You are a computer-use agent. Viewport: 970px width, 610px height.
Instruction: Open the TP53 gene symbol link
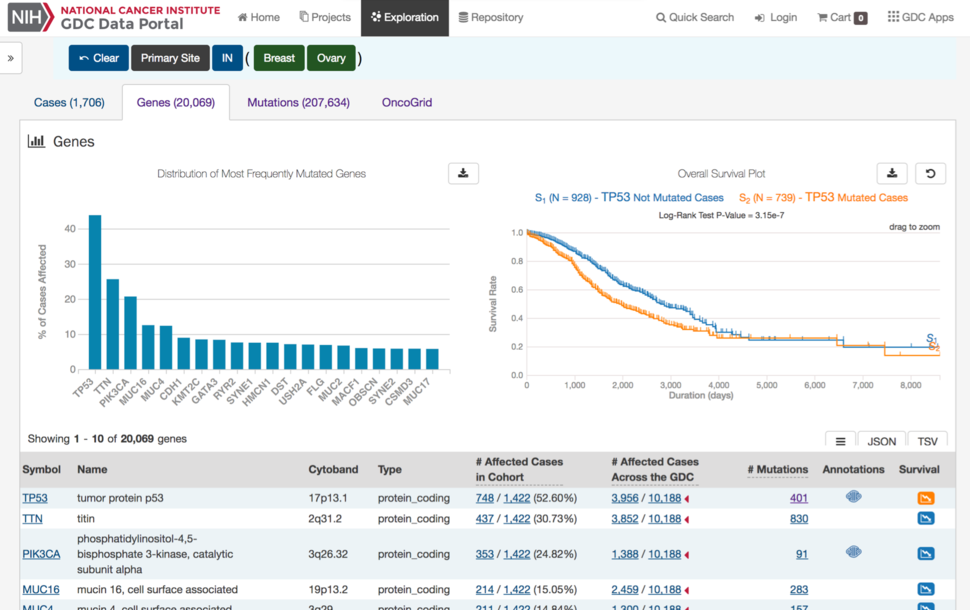click(35, 498)
